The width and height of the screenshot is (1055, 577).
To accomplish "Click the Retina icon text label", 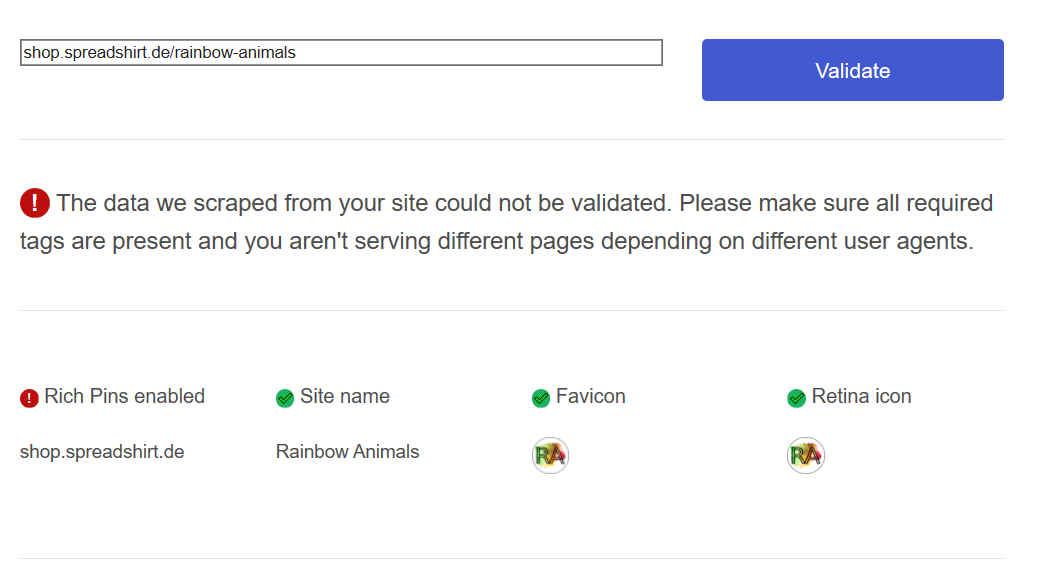I will [x=861, y=396].
